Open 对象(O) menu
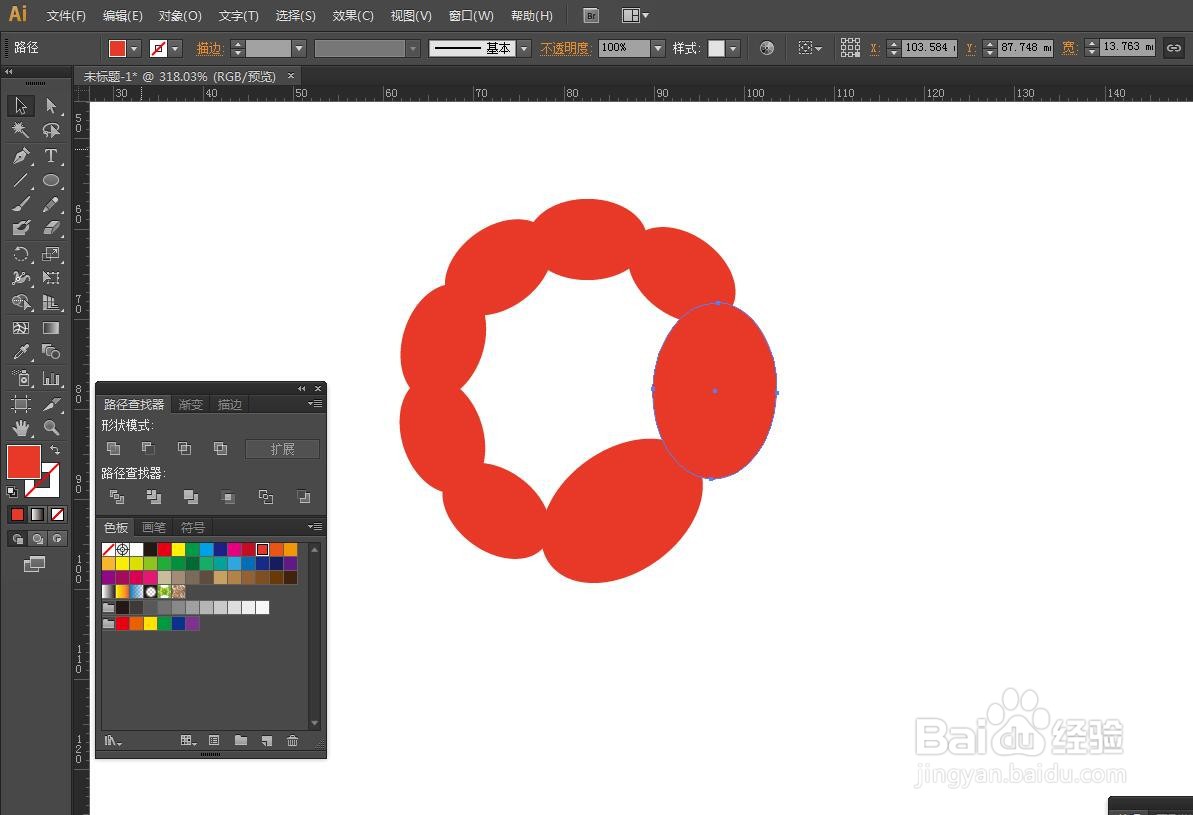1193x815 pixels. [x=180, y=15]
